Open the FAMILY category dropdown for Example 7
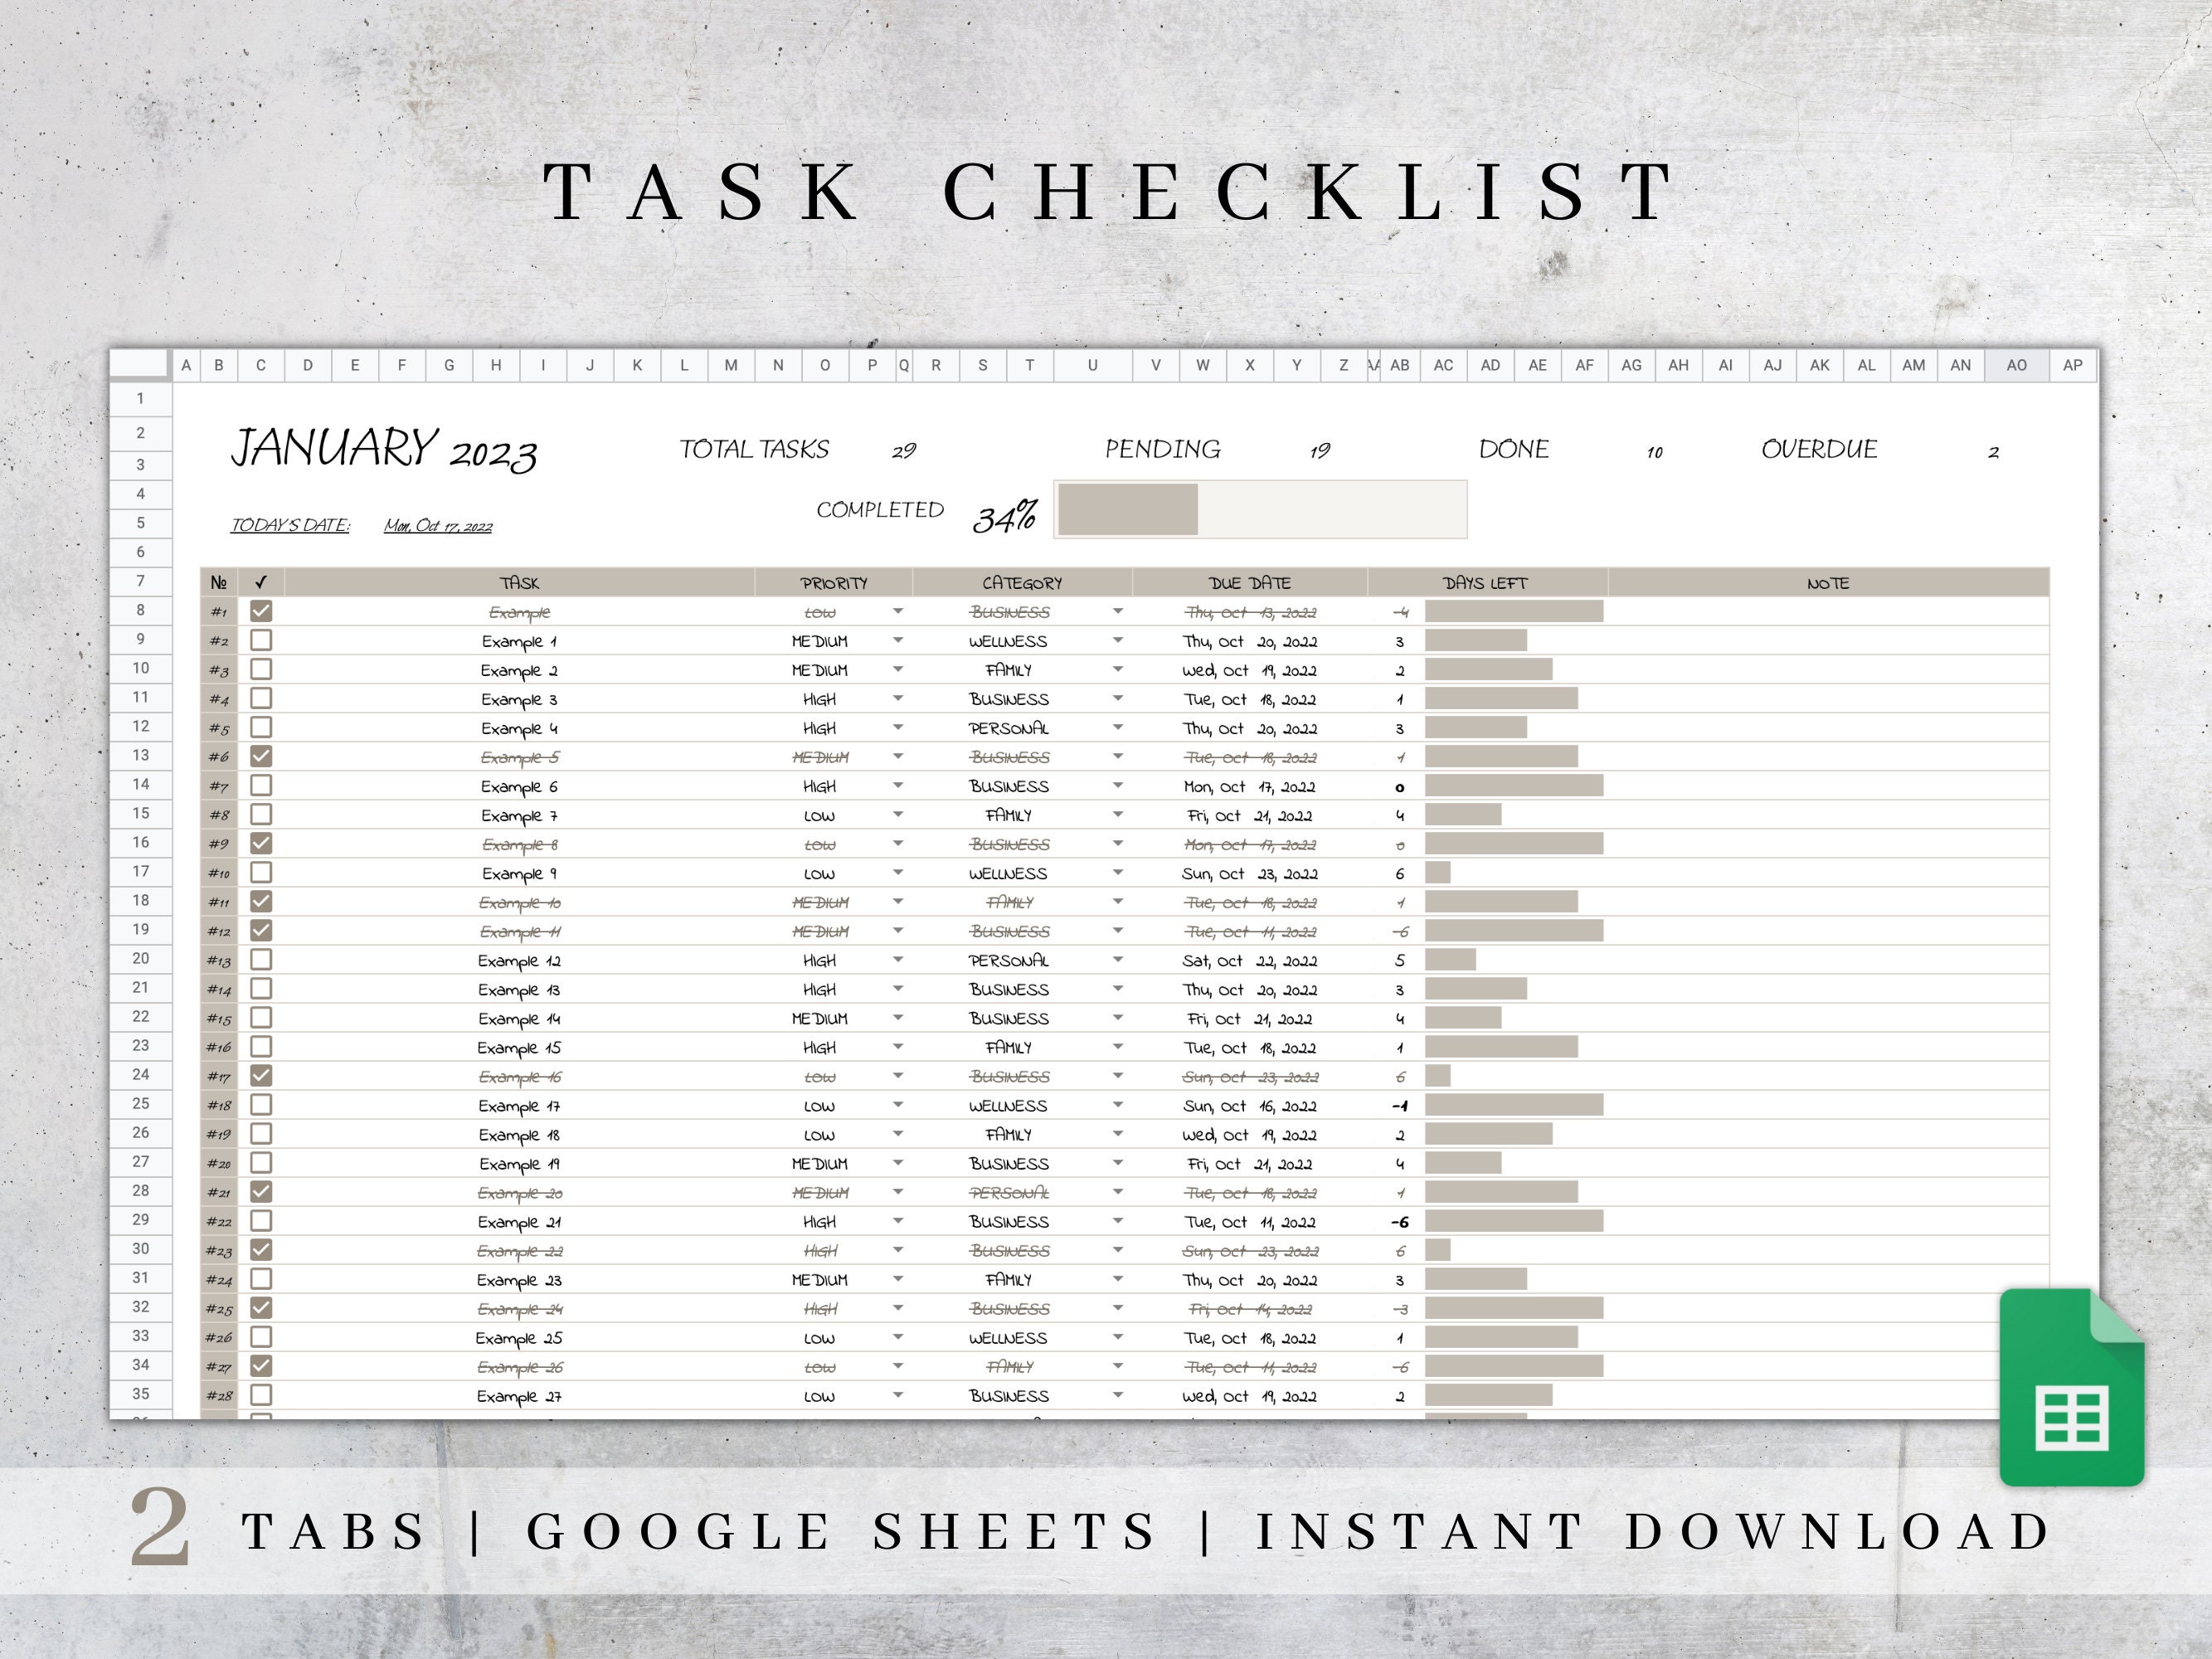 [x=1118, y=815]
